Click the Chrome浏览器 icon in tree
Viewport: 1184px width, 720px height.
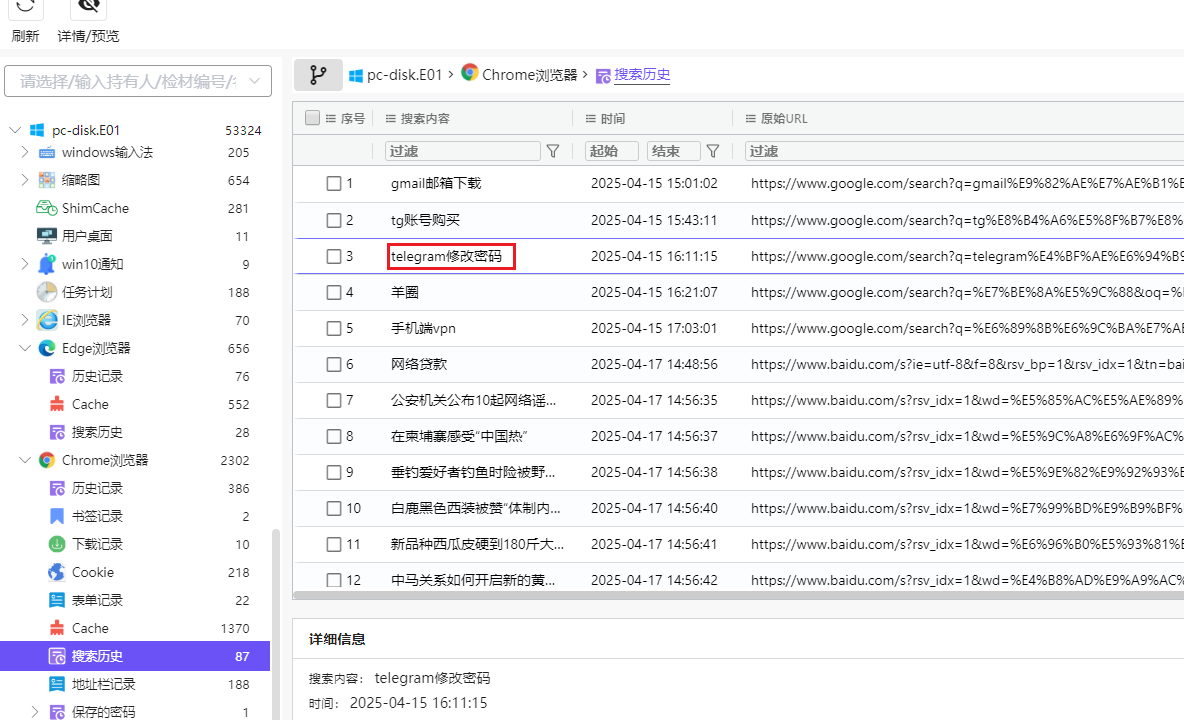47,460
